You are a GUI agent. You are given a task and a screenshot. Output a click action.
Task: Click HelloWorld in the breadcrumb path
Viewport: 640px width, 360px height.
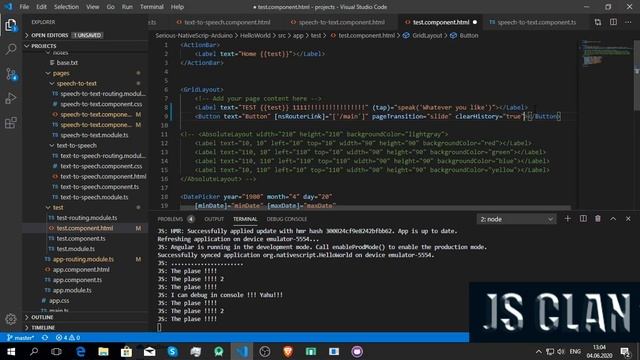255,36
